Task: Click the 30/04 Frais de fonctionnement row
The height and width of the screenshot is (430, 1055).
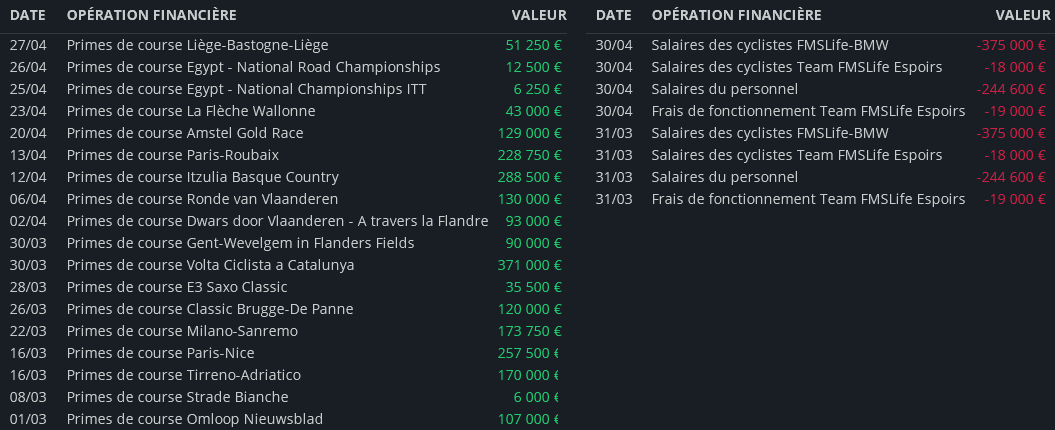Action: point(808,111)
